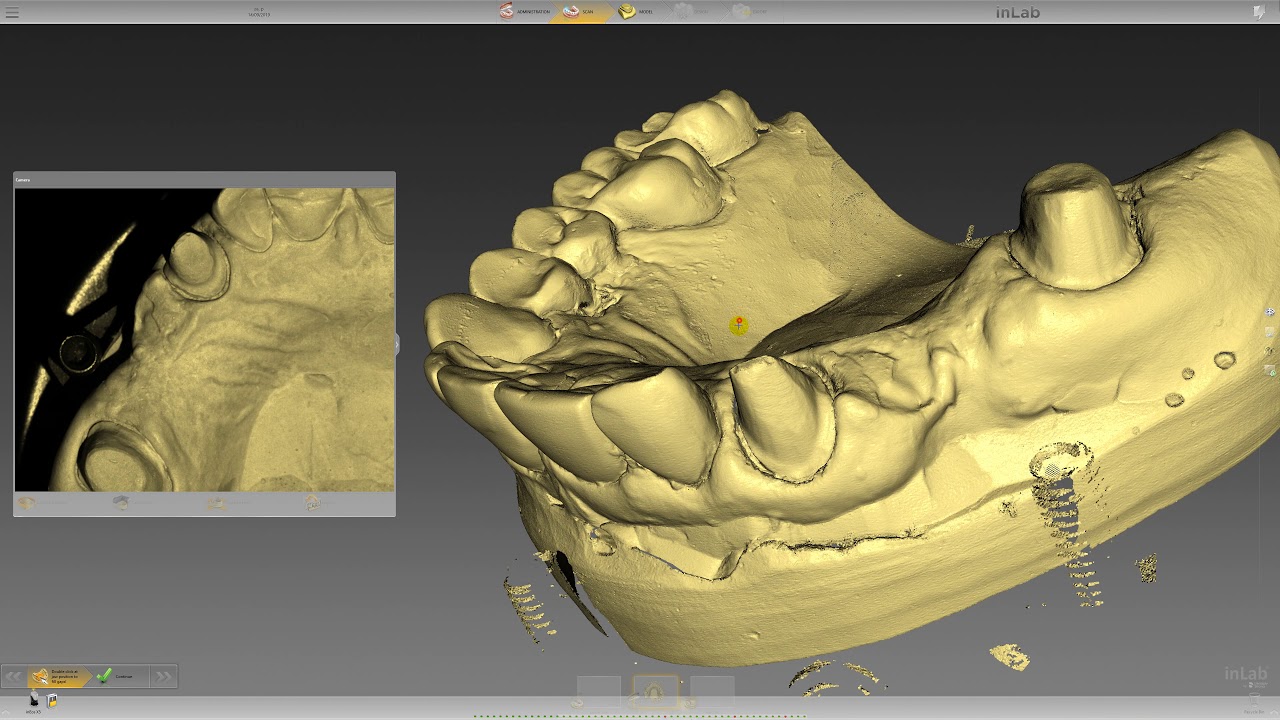This screenshot has width=1280, height=720.
Task: Click the second icon in the right-side view tools
Action: [1270, 332]
